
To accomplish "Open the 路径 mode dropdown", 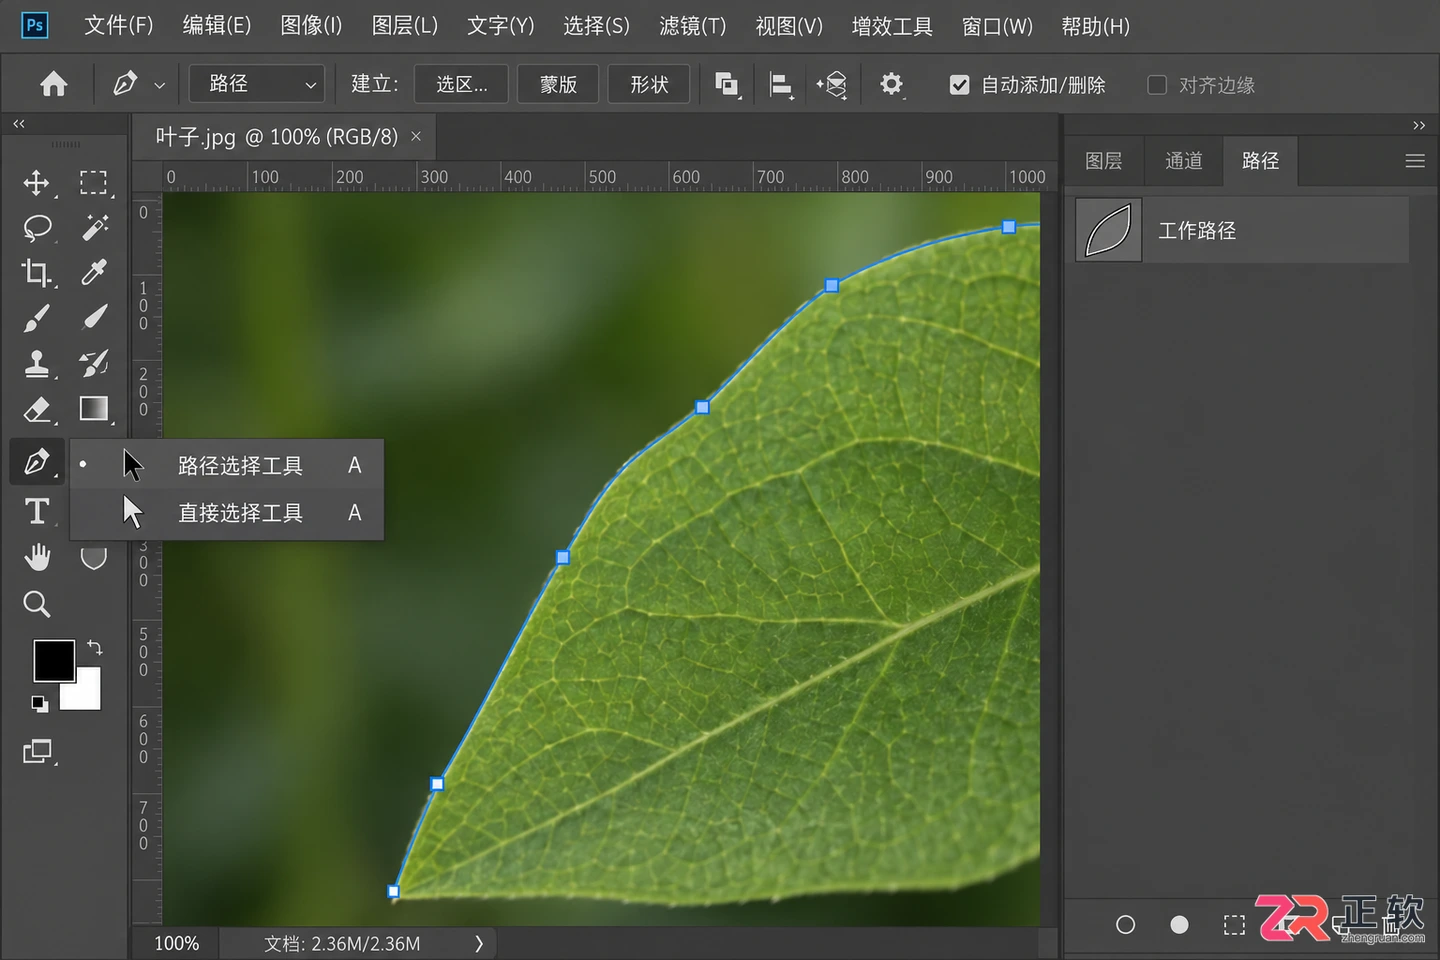I will (257, 84).
